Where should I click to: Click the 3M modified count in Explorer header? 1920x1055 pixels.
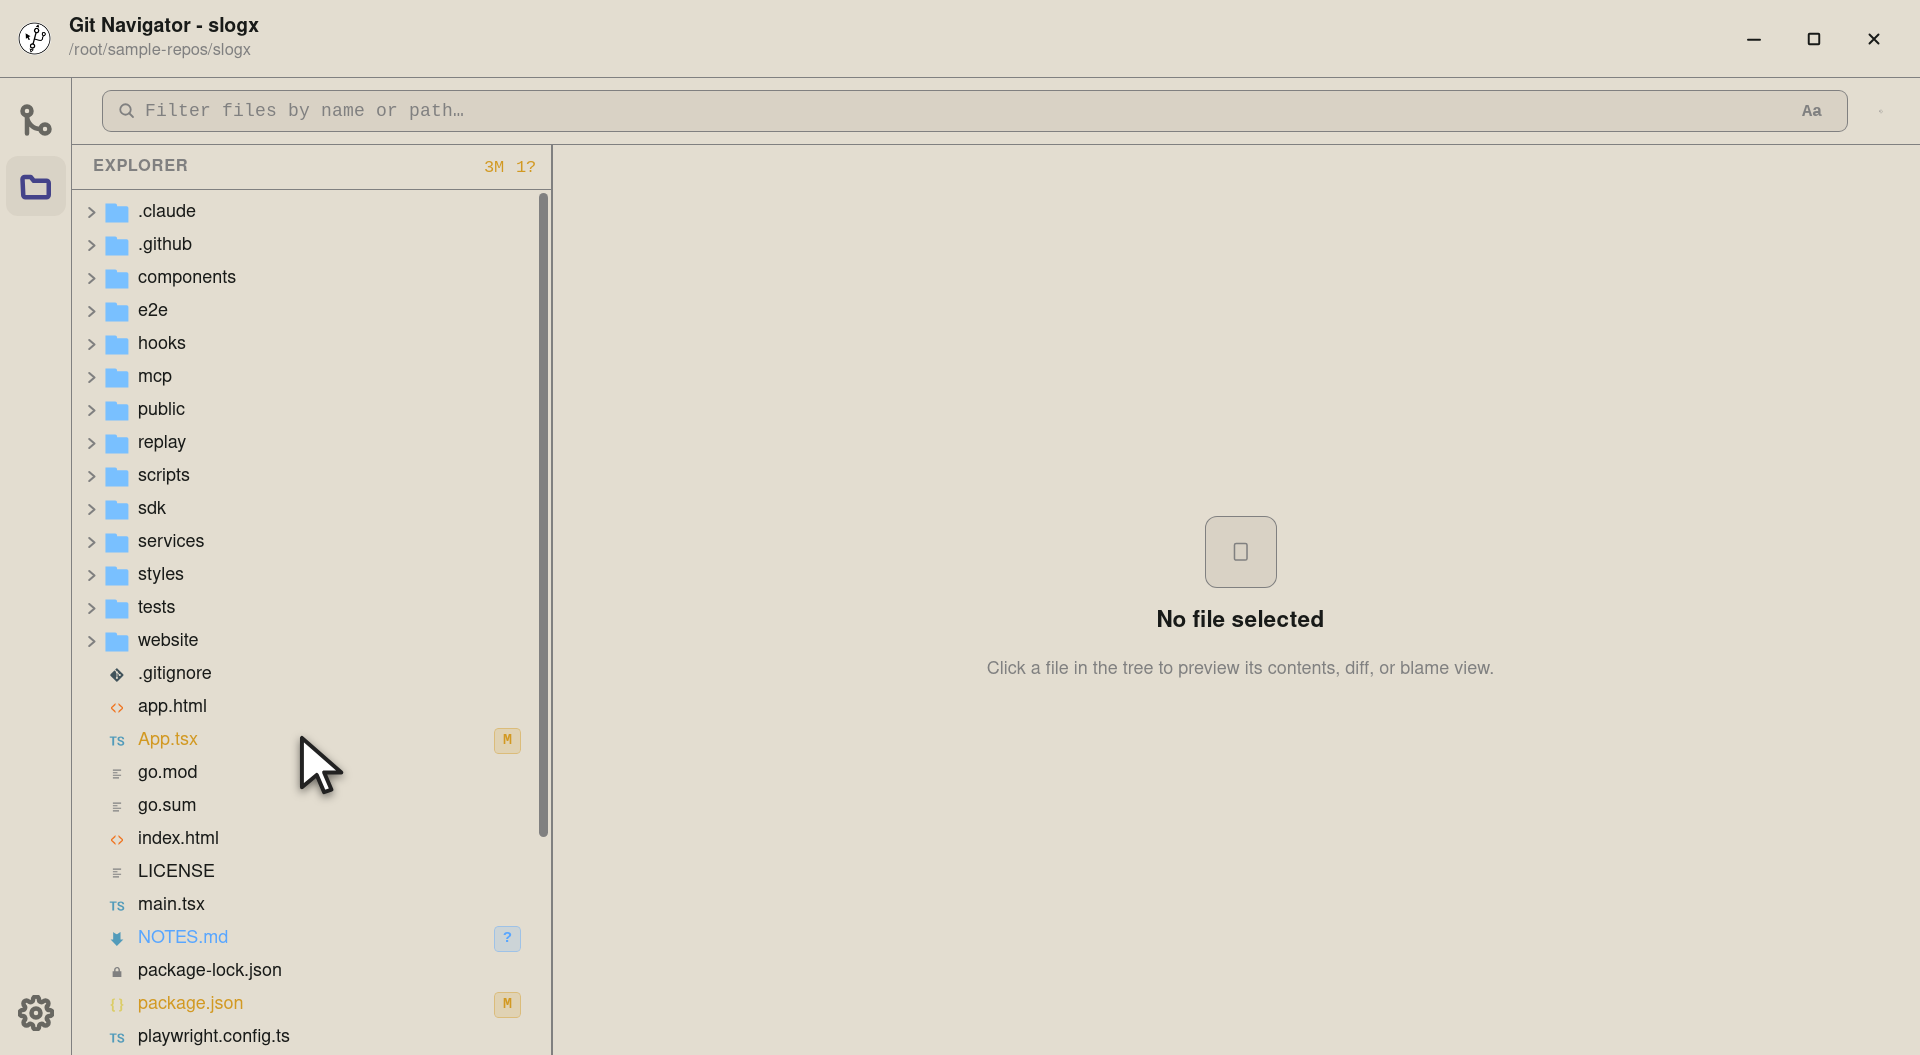pyautogui.click(x=494, y=167)
